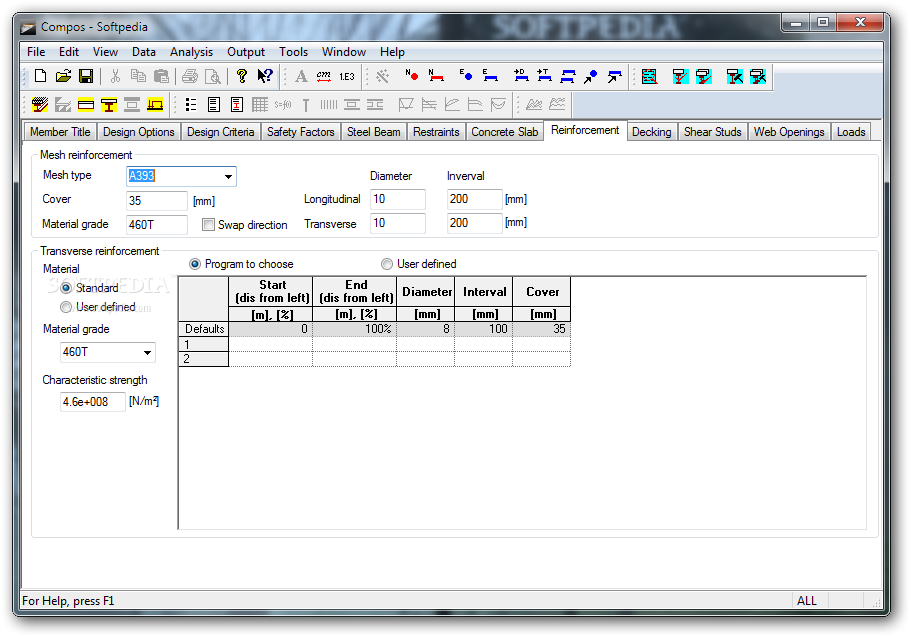Click the magic wand wizard icon
Image resolution: width=911 pixels, height=637 pixels.
[382, 76]
